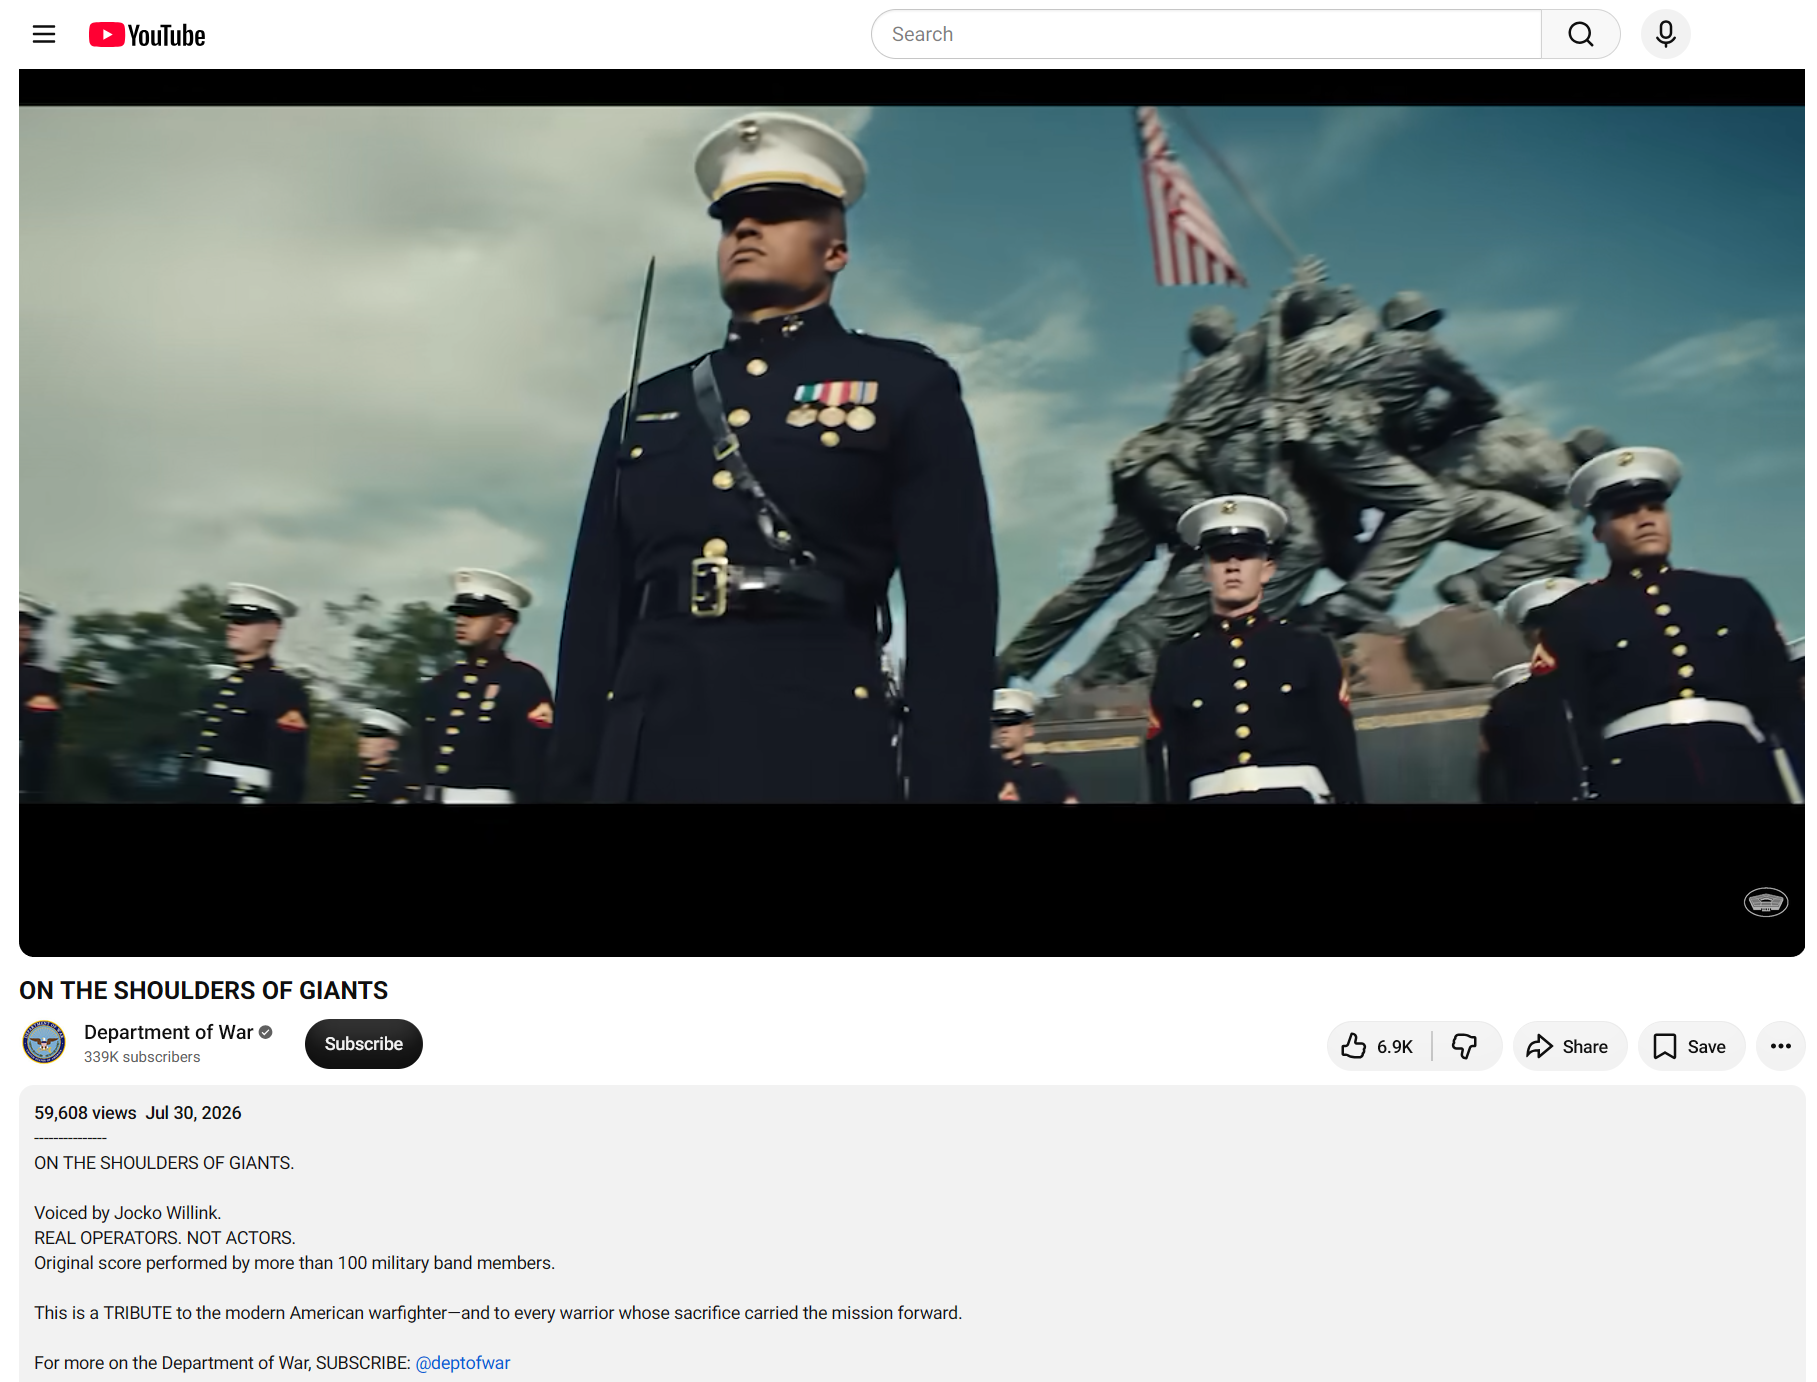Open the @deptofwar channel link

click(463, 1363)
